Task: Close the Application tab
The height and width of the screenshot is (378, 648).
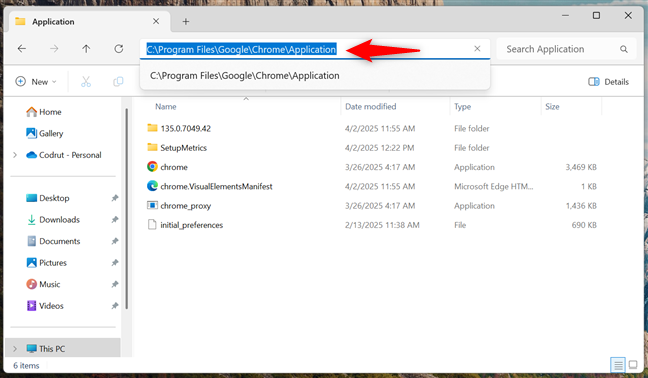Action: [156, 21]
